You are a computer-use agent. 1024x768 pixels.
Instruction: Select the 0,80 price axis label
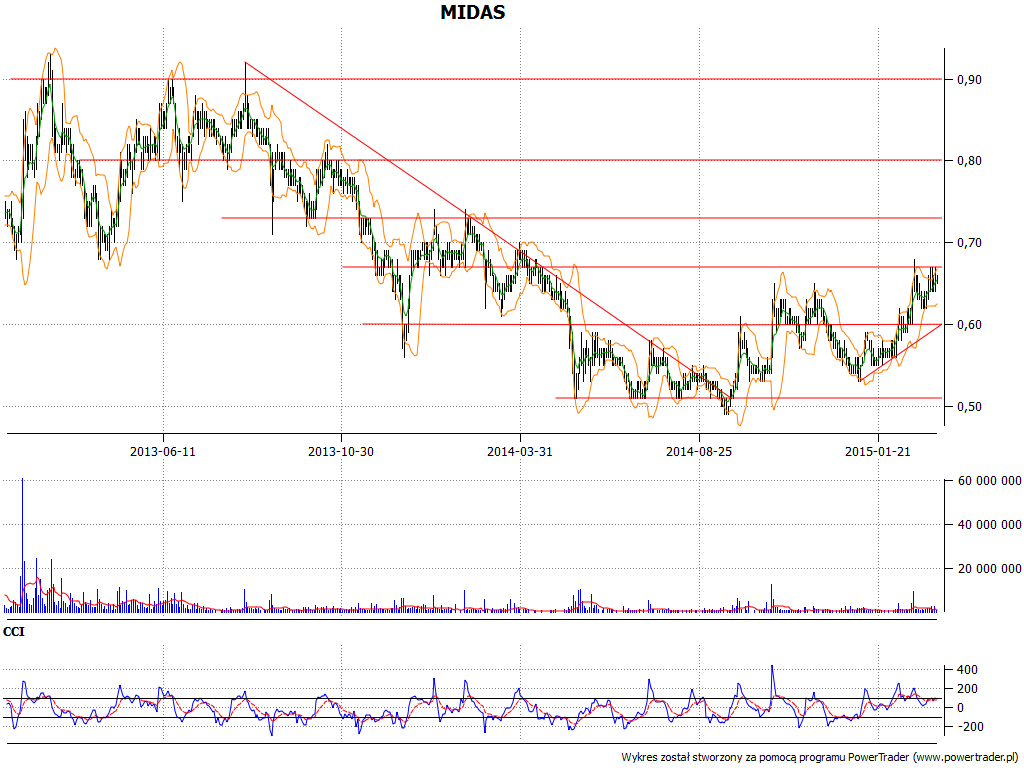[969, 161]
